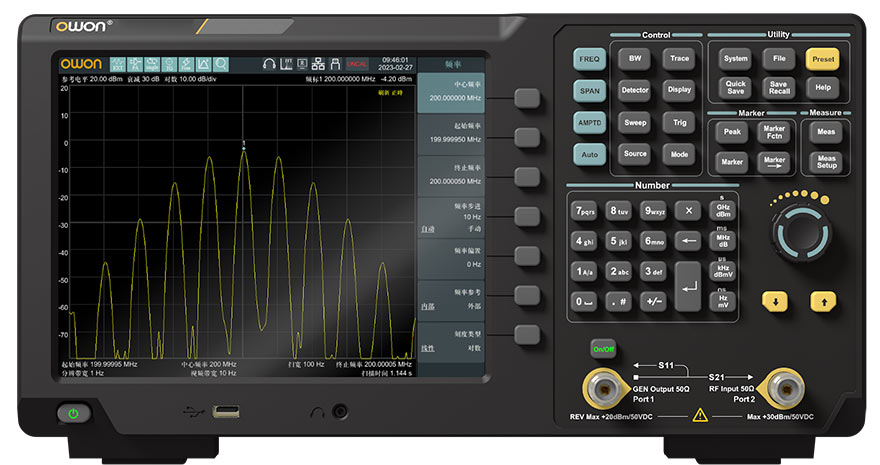This screenshot has width=880, height=465.
Task: Tap the headphone icon on screen status bar
Action: pyautogui.click(x=269, y=64)
